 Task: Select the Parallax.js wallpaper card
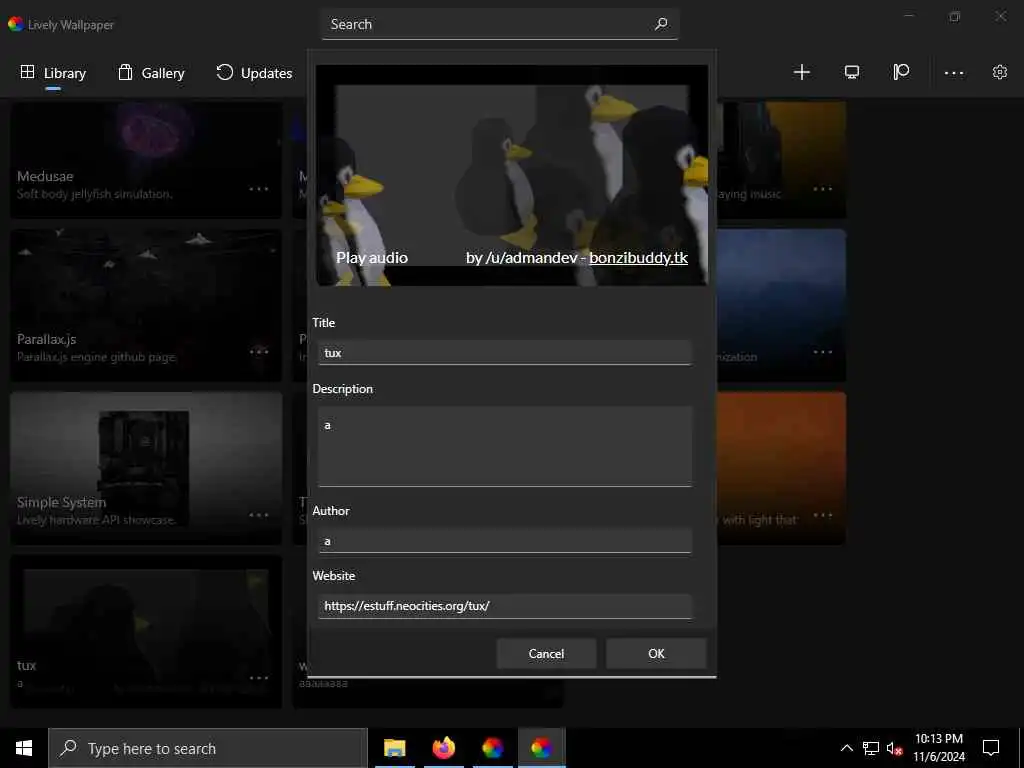coord(146,306)
